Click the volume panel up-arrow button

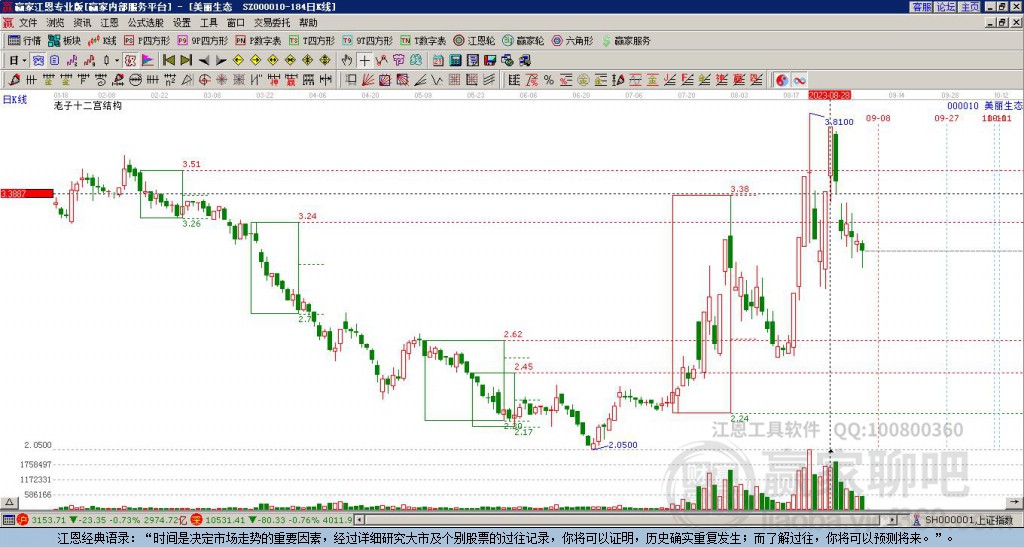click(x=8, y=502)
